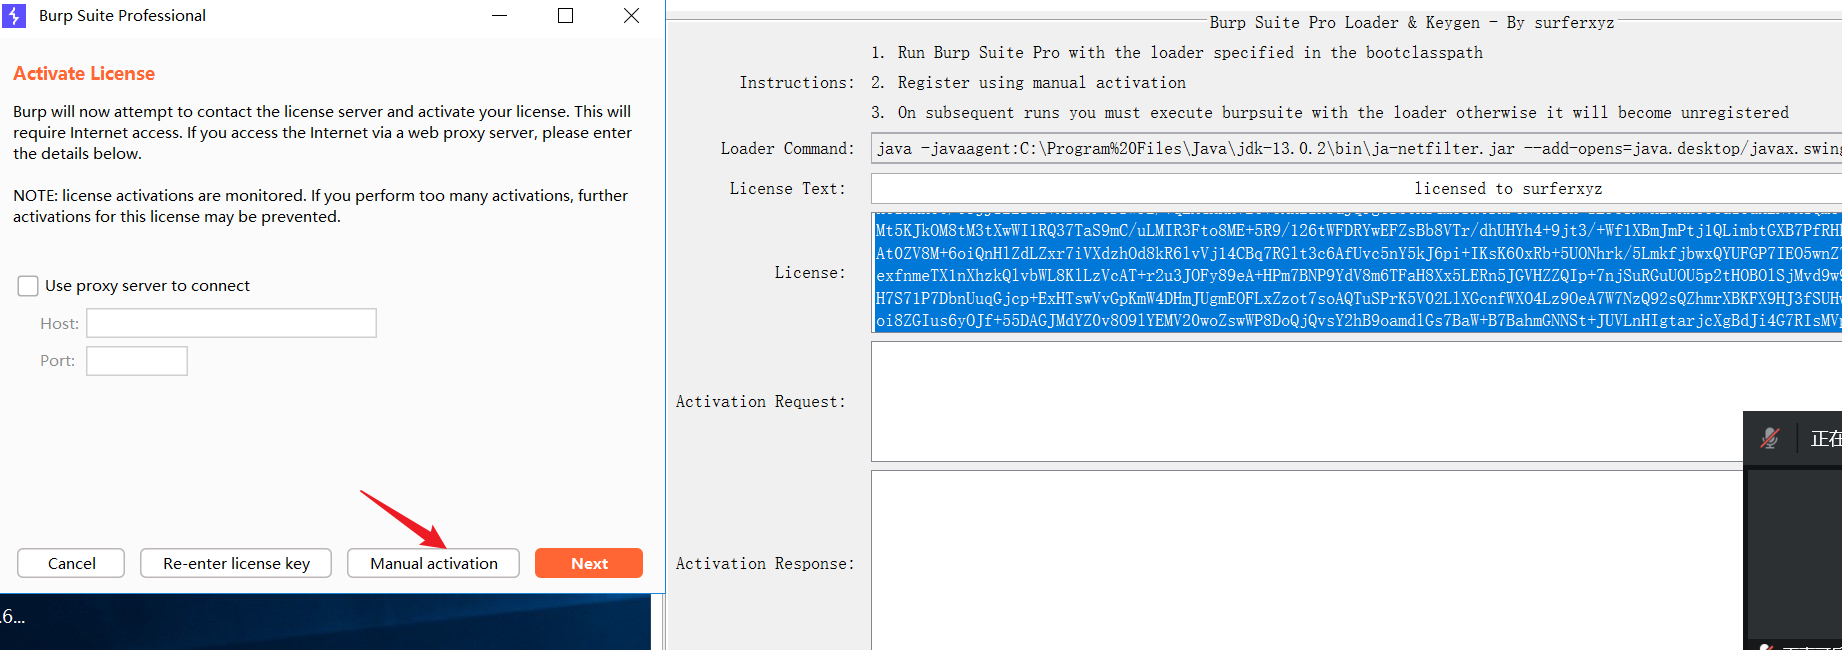Click Re-enter license key button
1842x650 pixels.
pyautogui.click(x=236, y=563)
